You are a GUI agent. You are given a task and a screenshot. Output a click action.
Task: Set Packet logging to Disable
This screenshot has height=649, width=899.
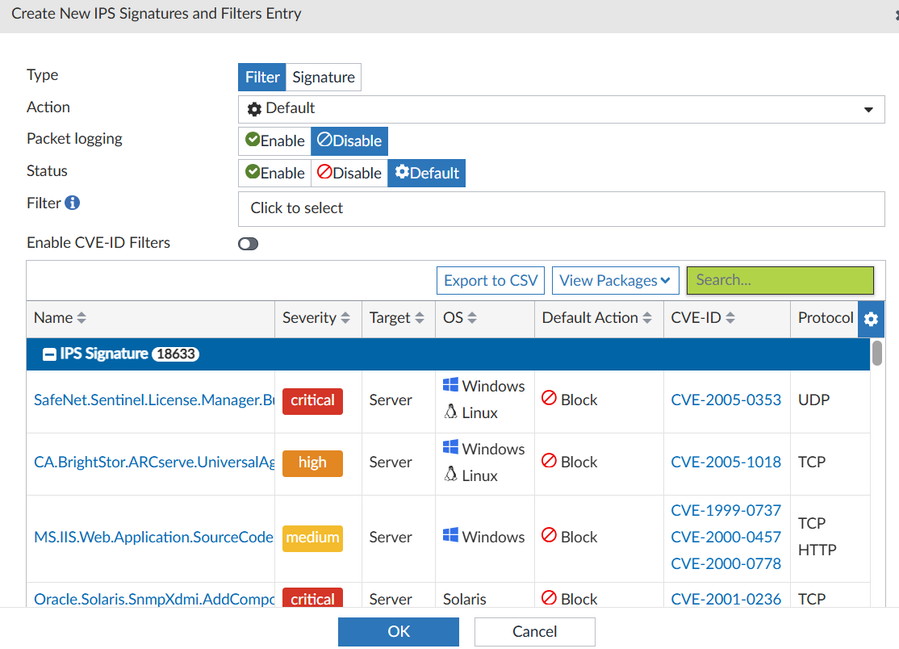pos(349,141)
